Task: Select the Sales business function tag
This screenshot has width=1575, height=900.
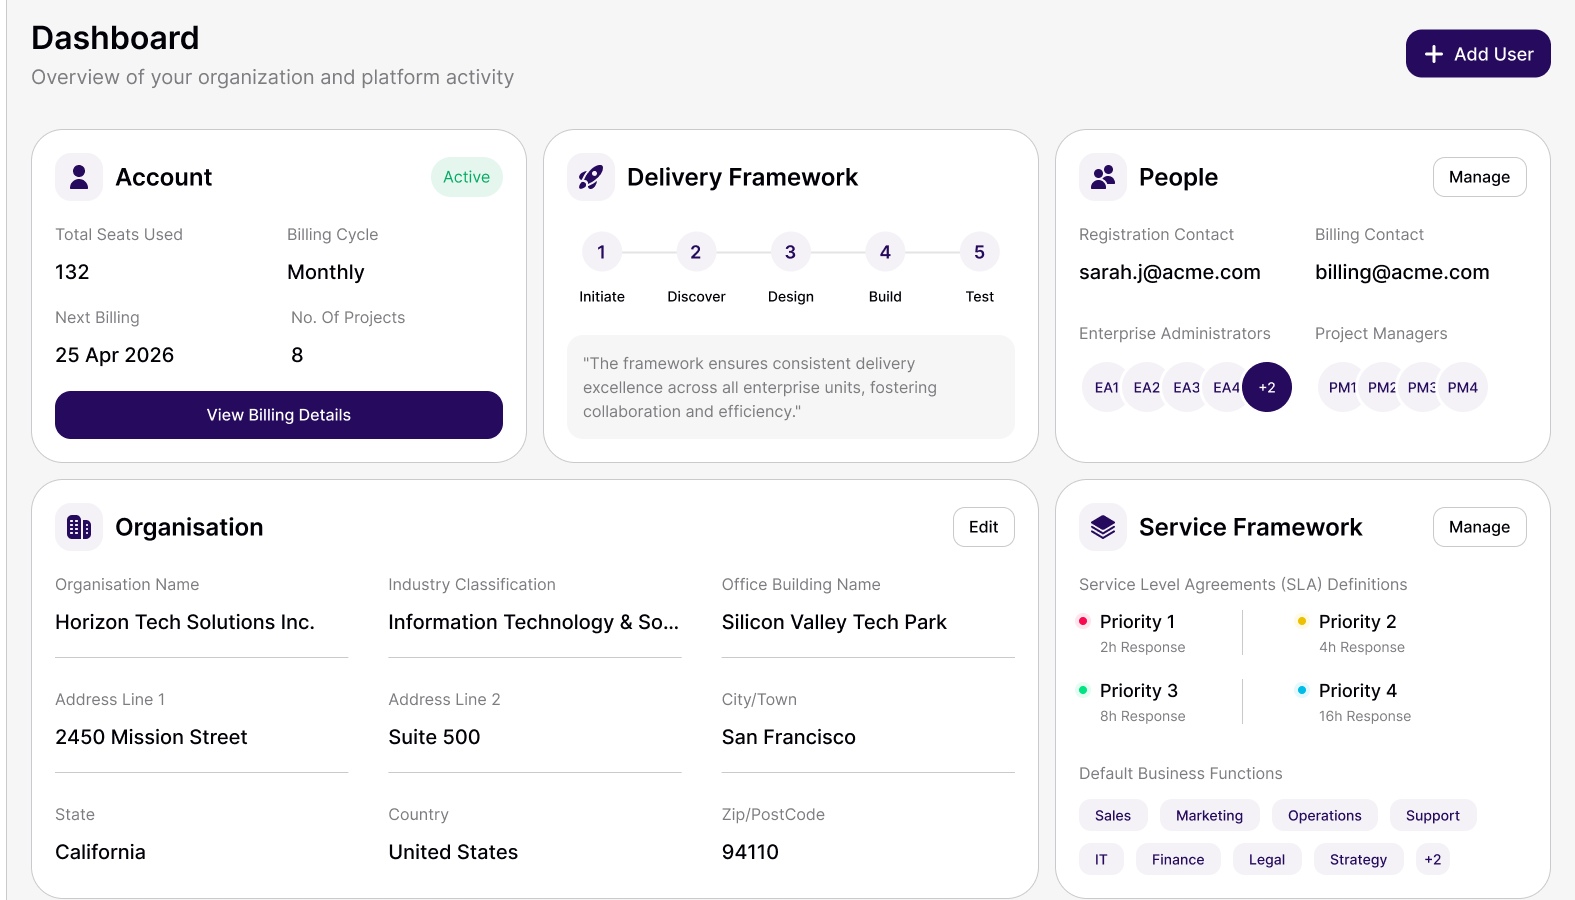Action: click(1113, 815)
